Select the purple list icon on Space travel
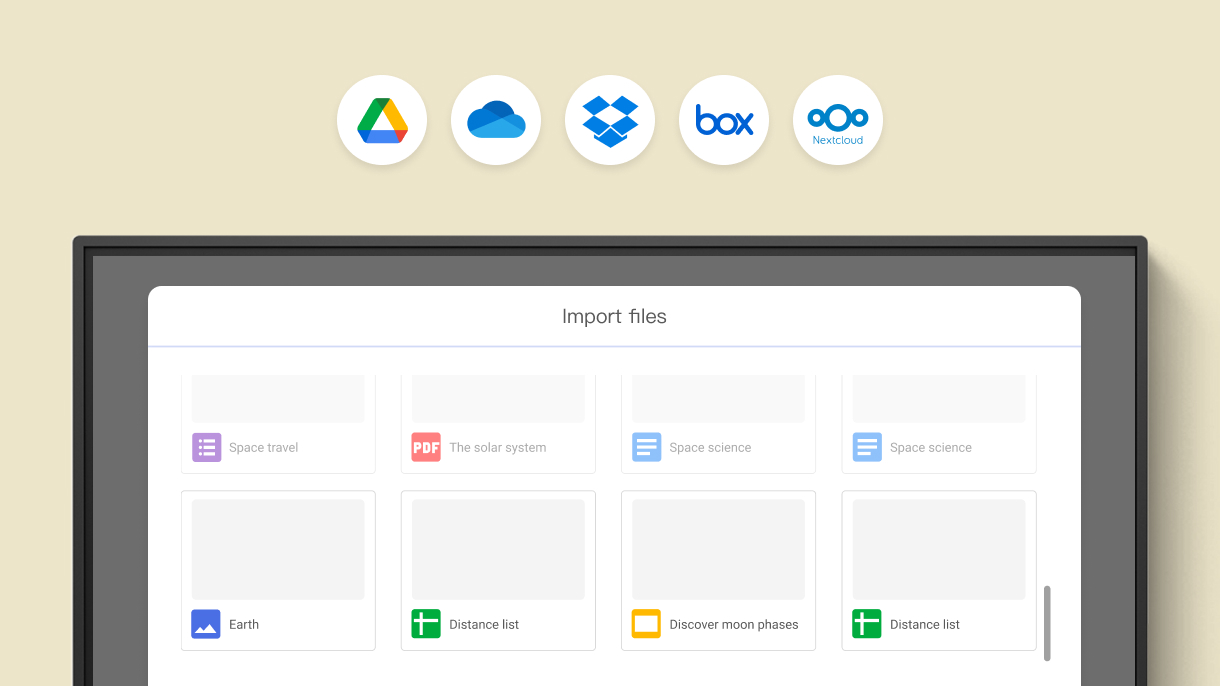 (x=206, y=447)
